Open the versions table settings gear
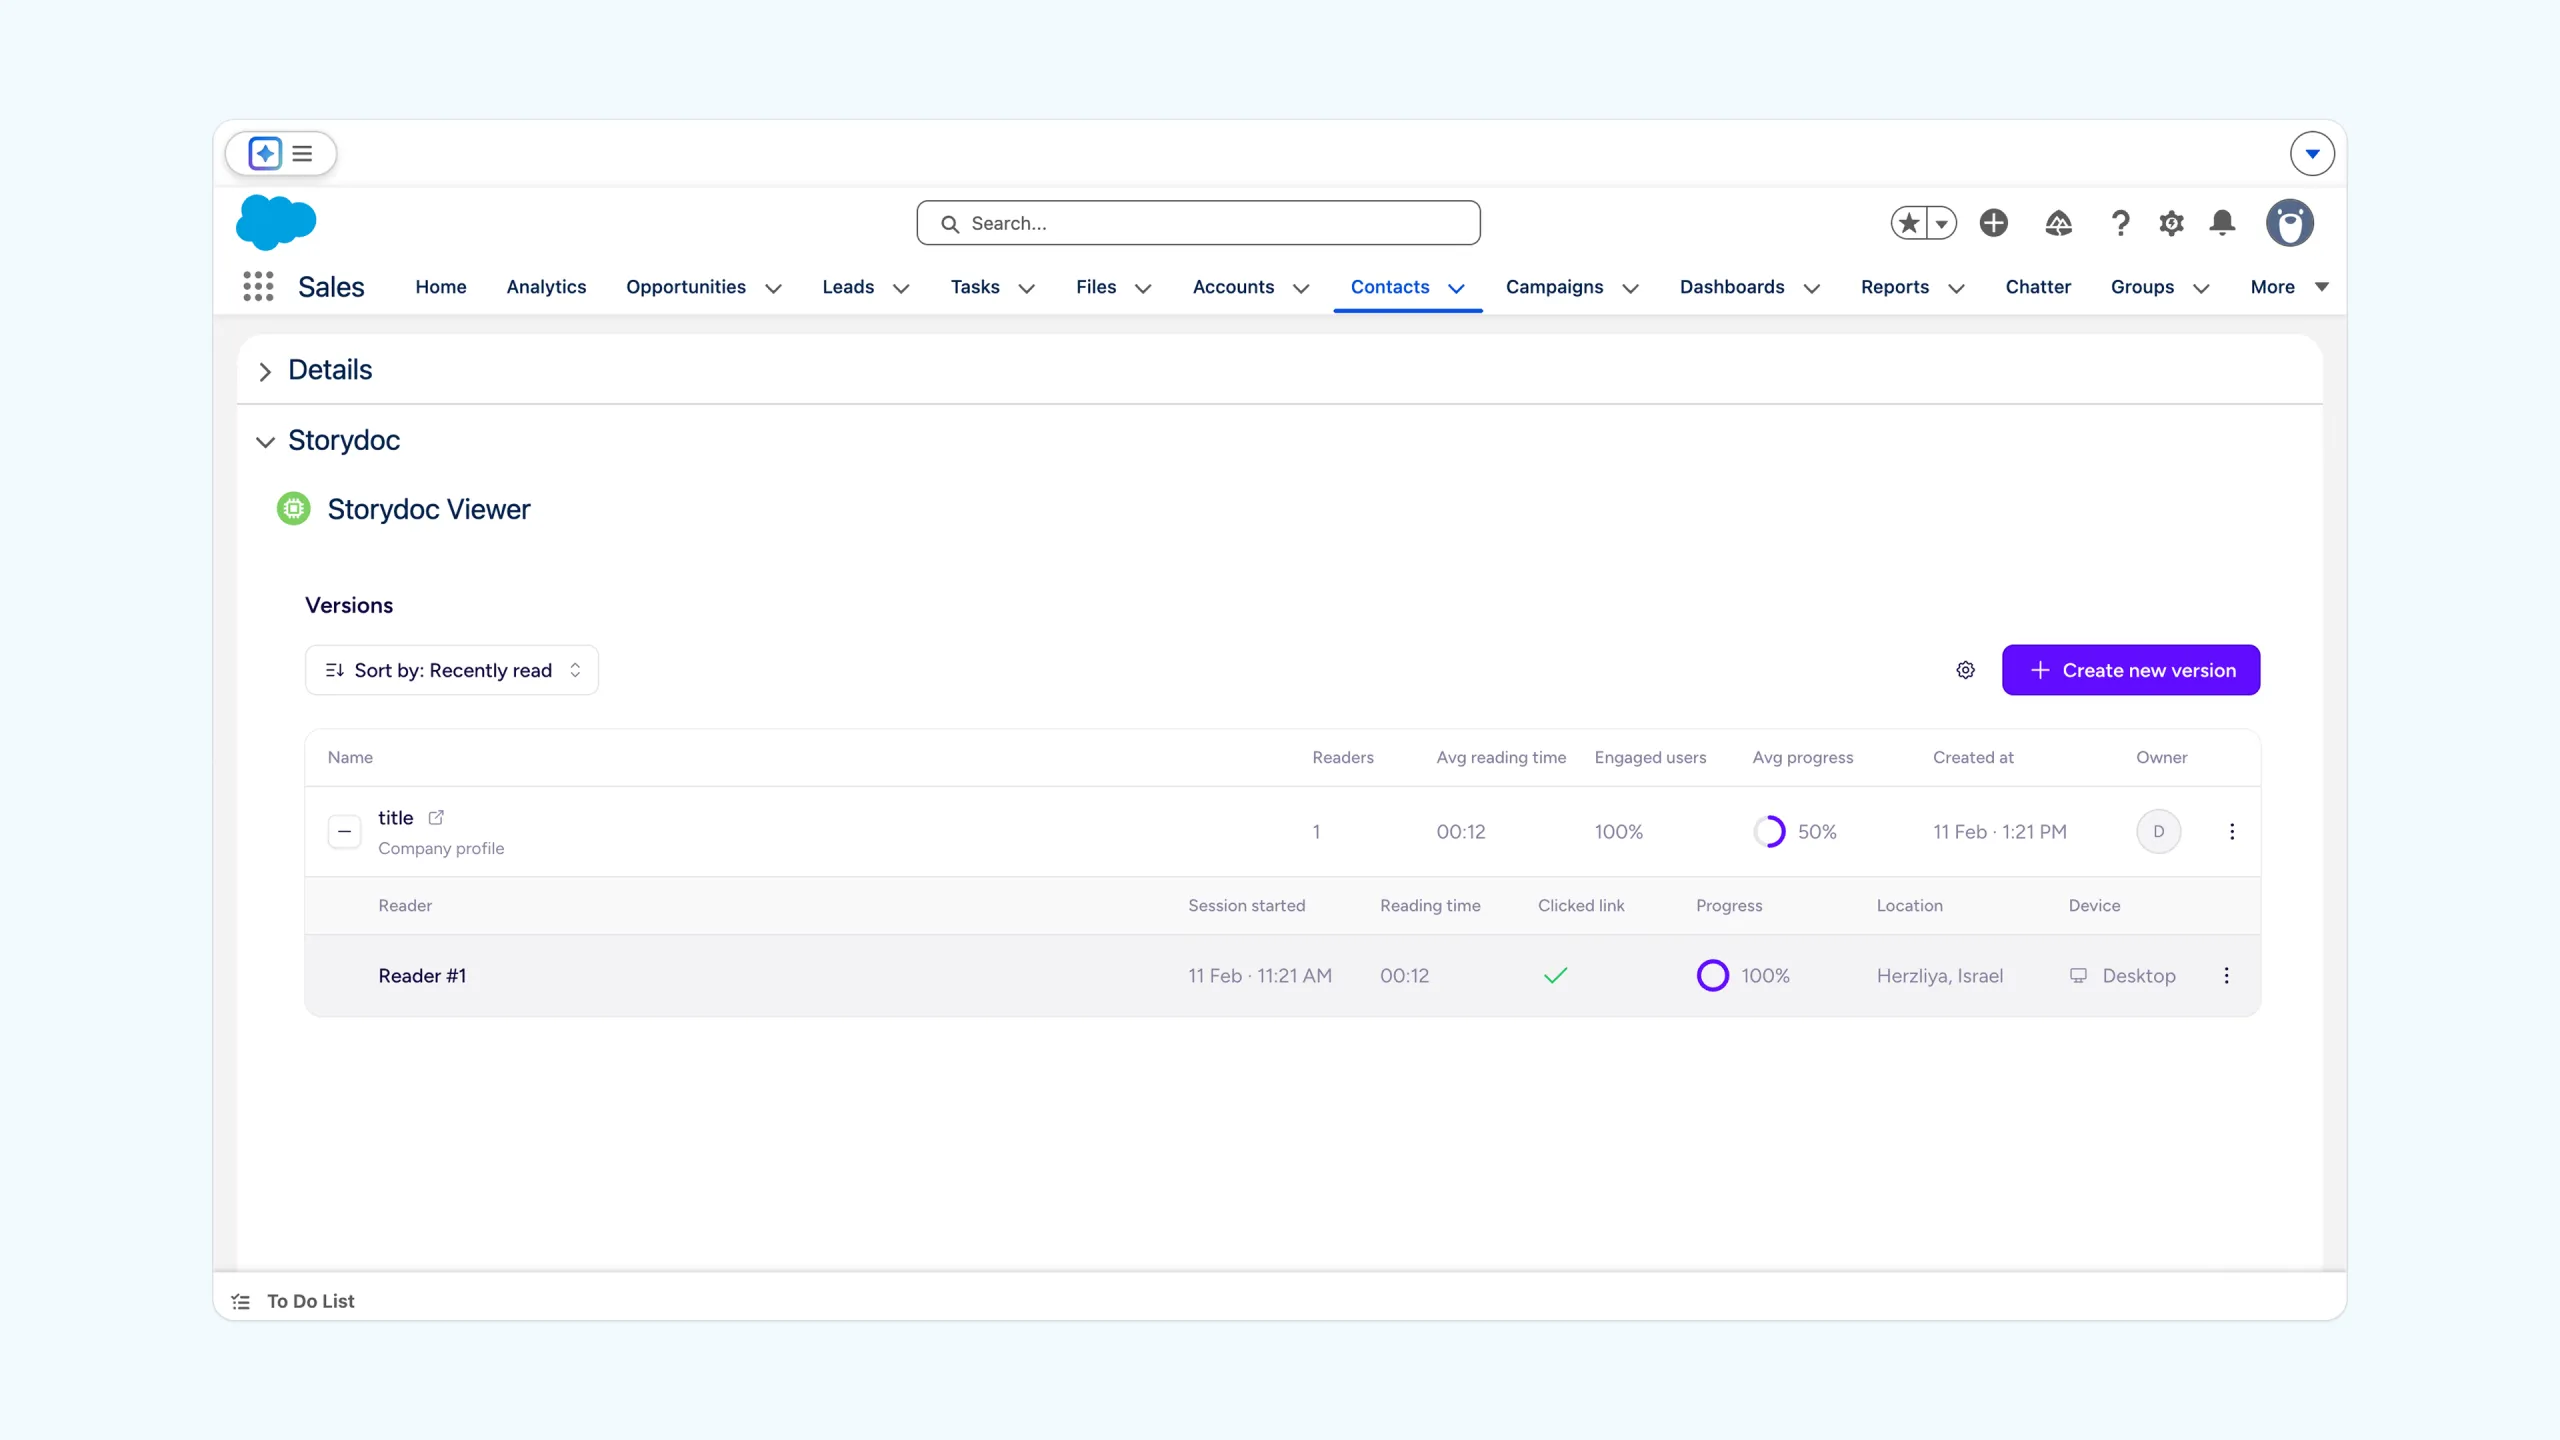The height and width of the screenshot is (1440, 2560). (1966, 670)
